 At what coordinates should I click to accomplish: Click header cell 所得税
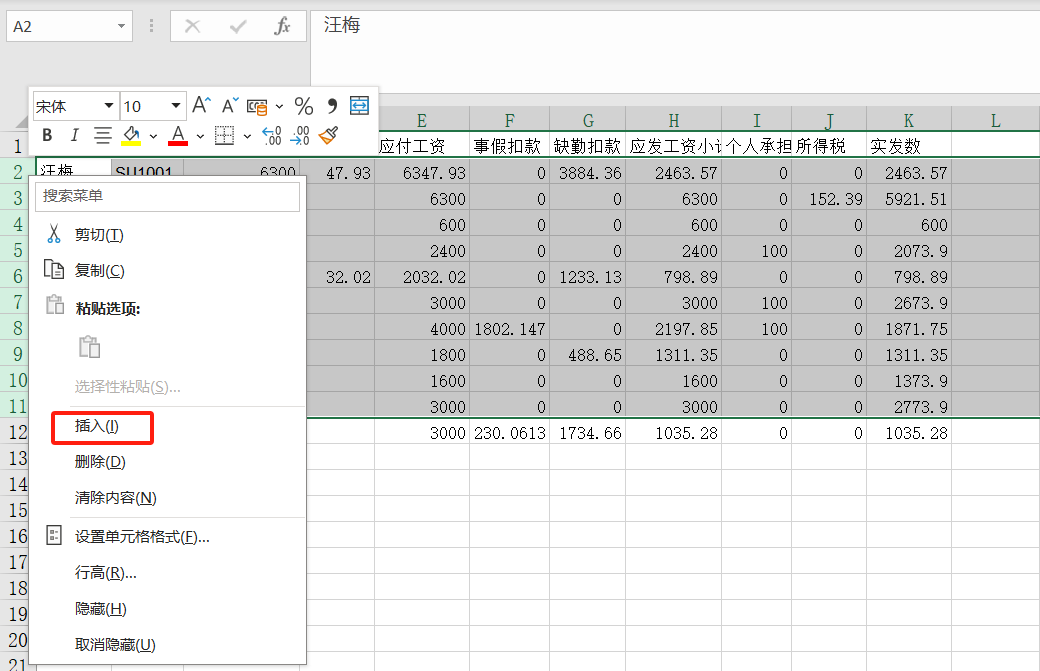coord(828,146)
